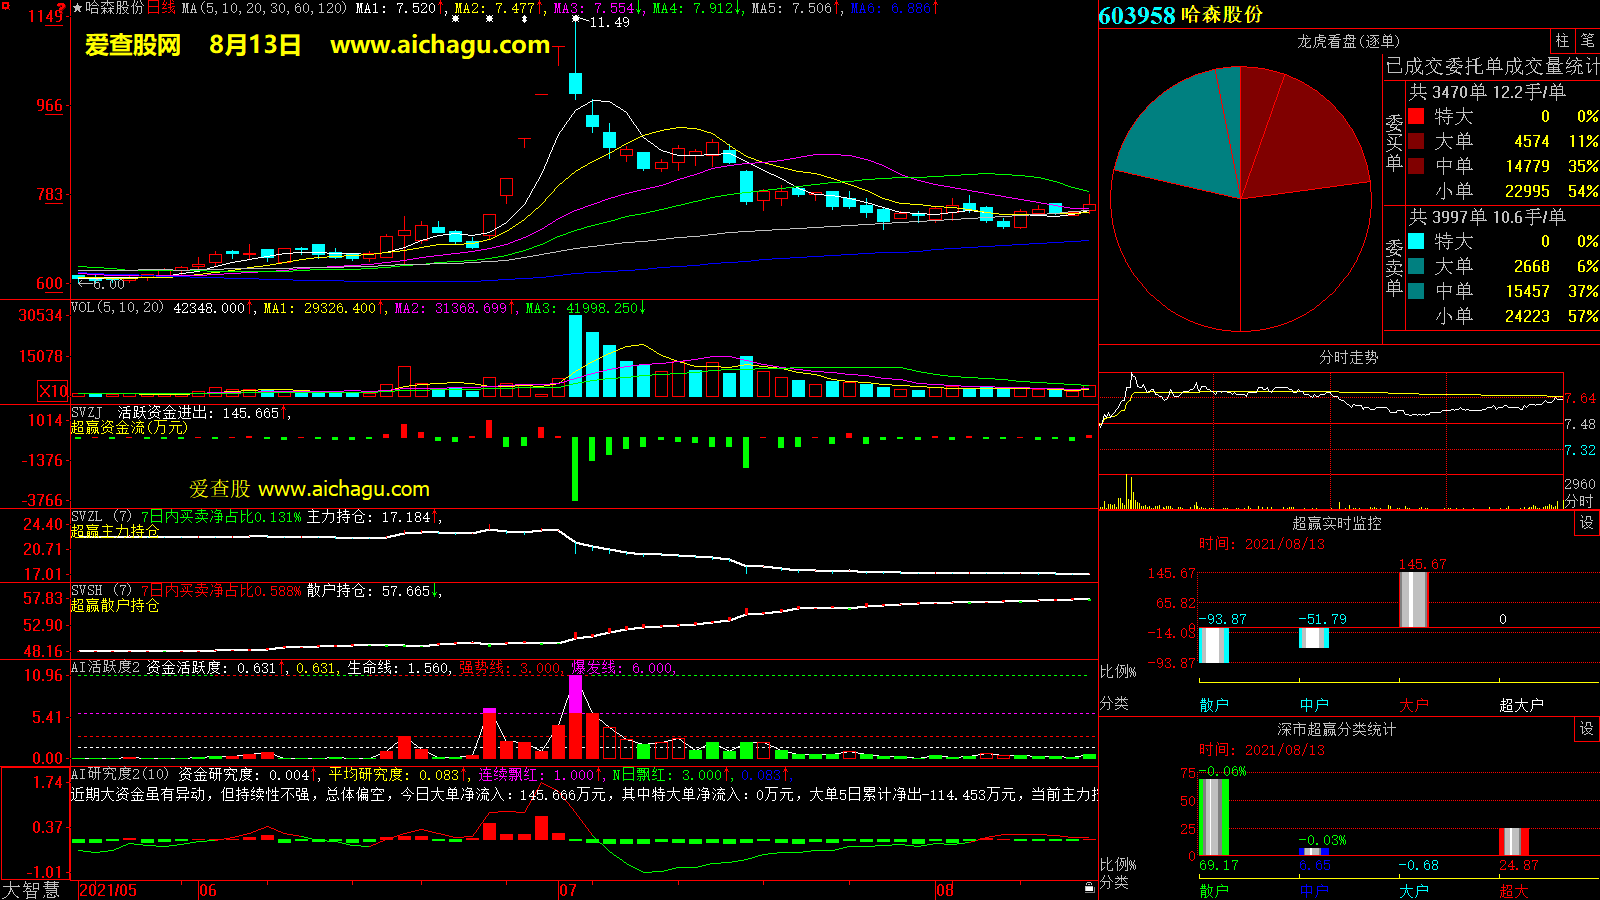
Task: Click the star icon before 哈森股份
Action: click(x=78, y=8)
